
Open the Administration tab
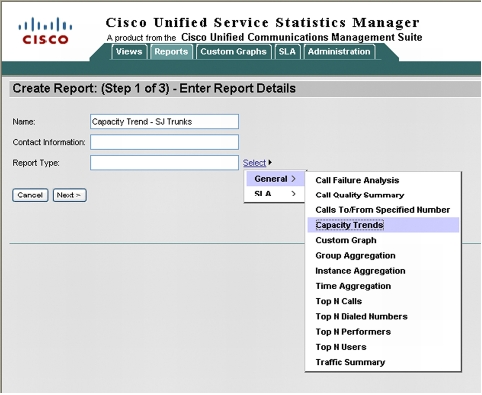point(339,52)
